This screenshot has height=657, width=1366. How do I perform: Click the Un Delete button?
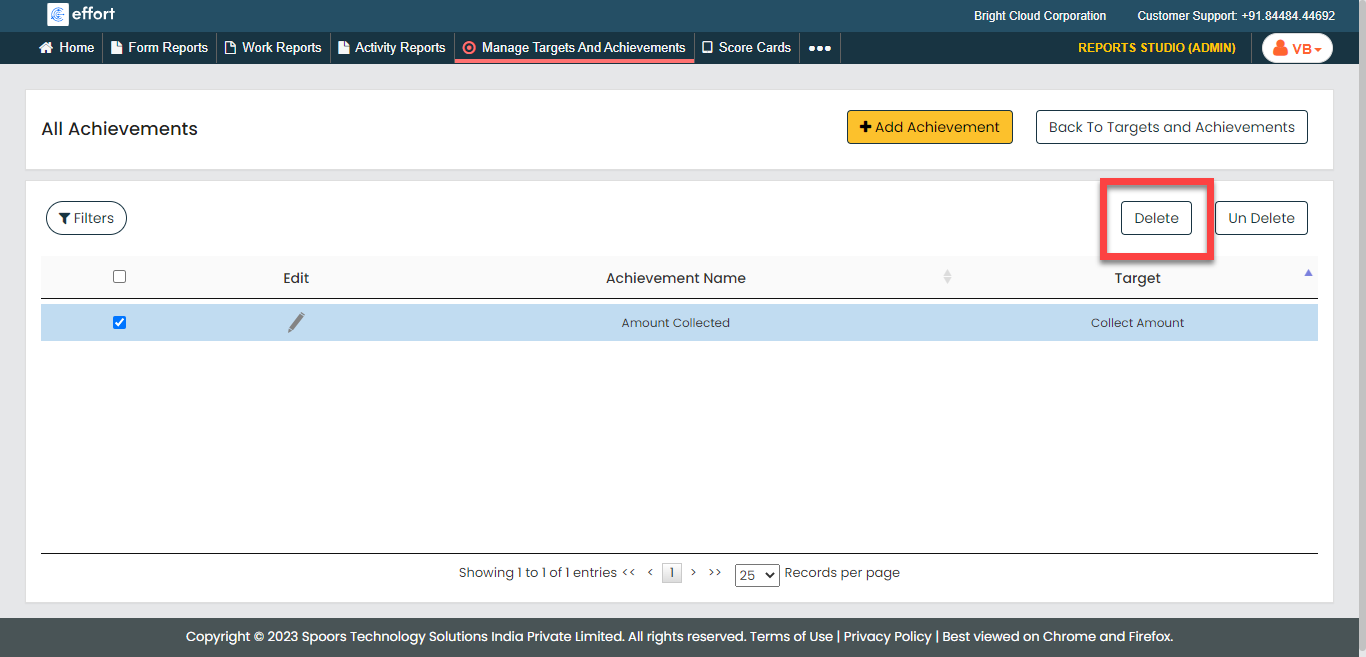(1260, 218)
